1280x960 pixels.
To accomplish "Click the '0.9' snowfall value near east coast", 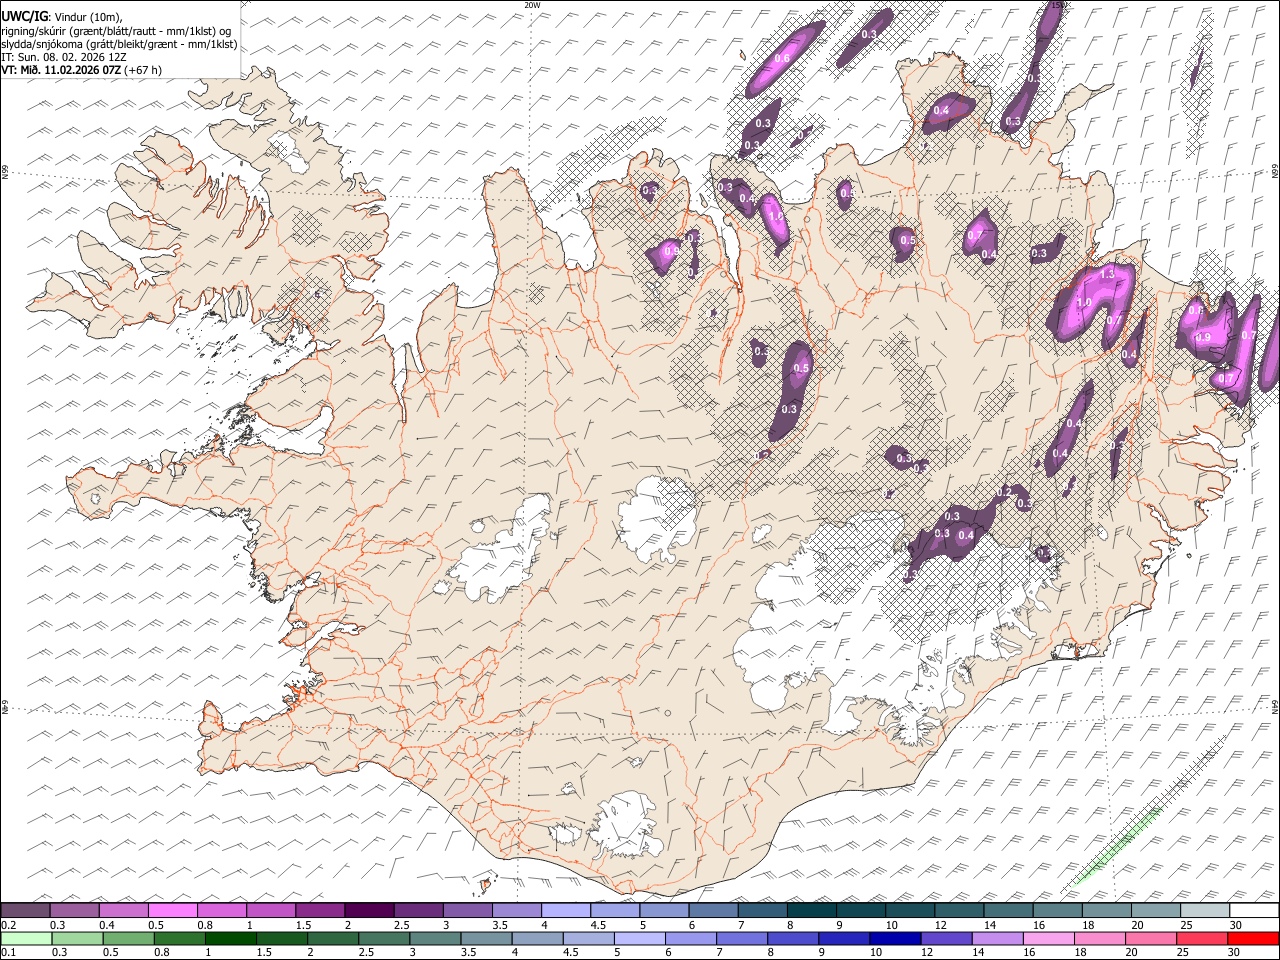I will tap(1204, 338).
